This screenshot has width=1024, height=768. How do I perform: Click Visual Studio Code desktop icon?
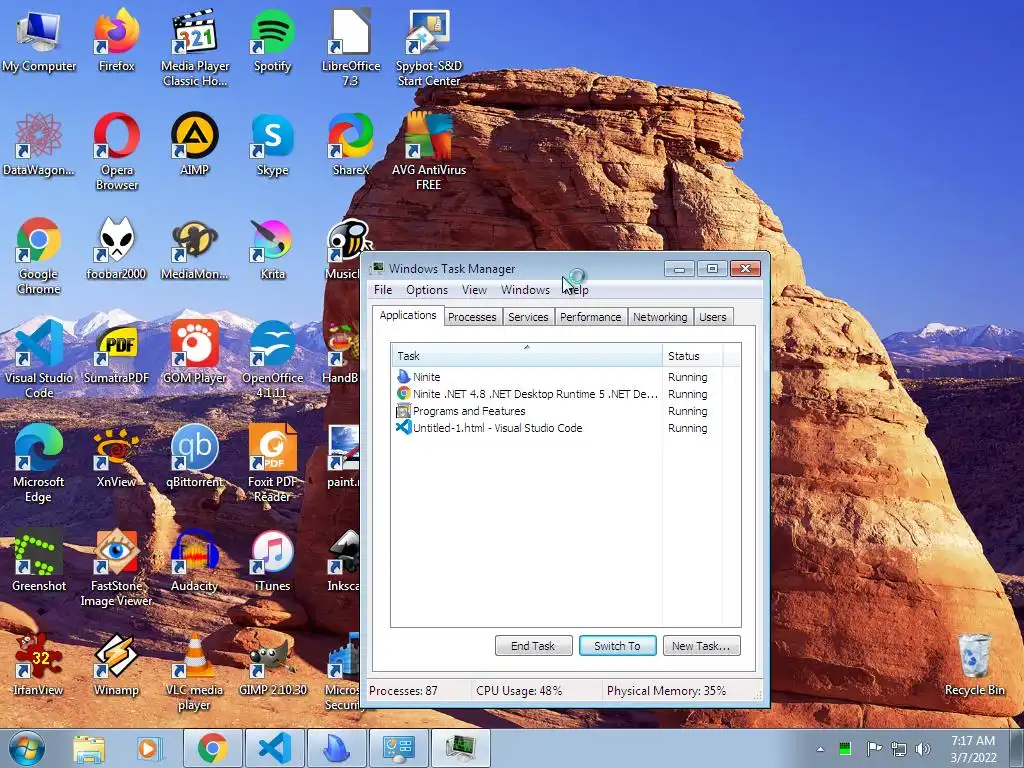click(x=39, y=360)
